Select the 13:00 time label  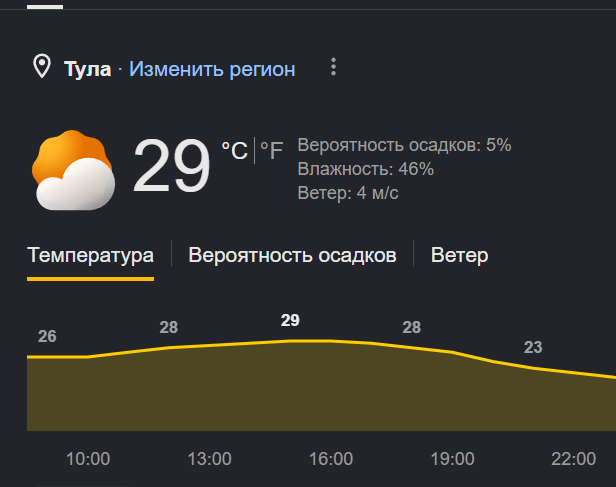pyautogui.click(x=209, y=459)
